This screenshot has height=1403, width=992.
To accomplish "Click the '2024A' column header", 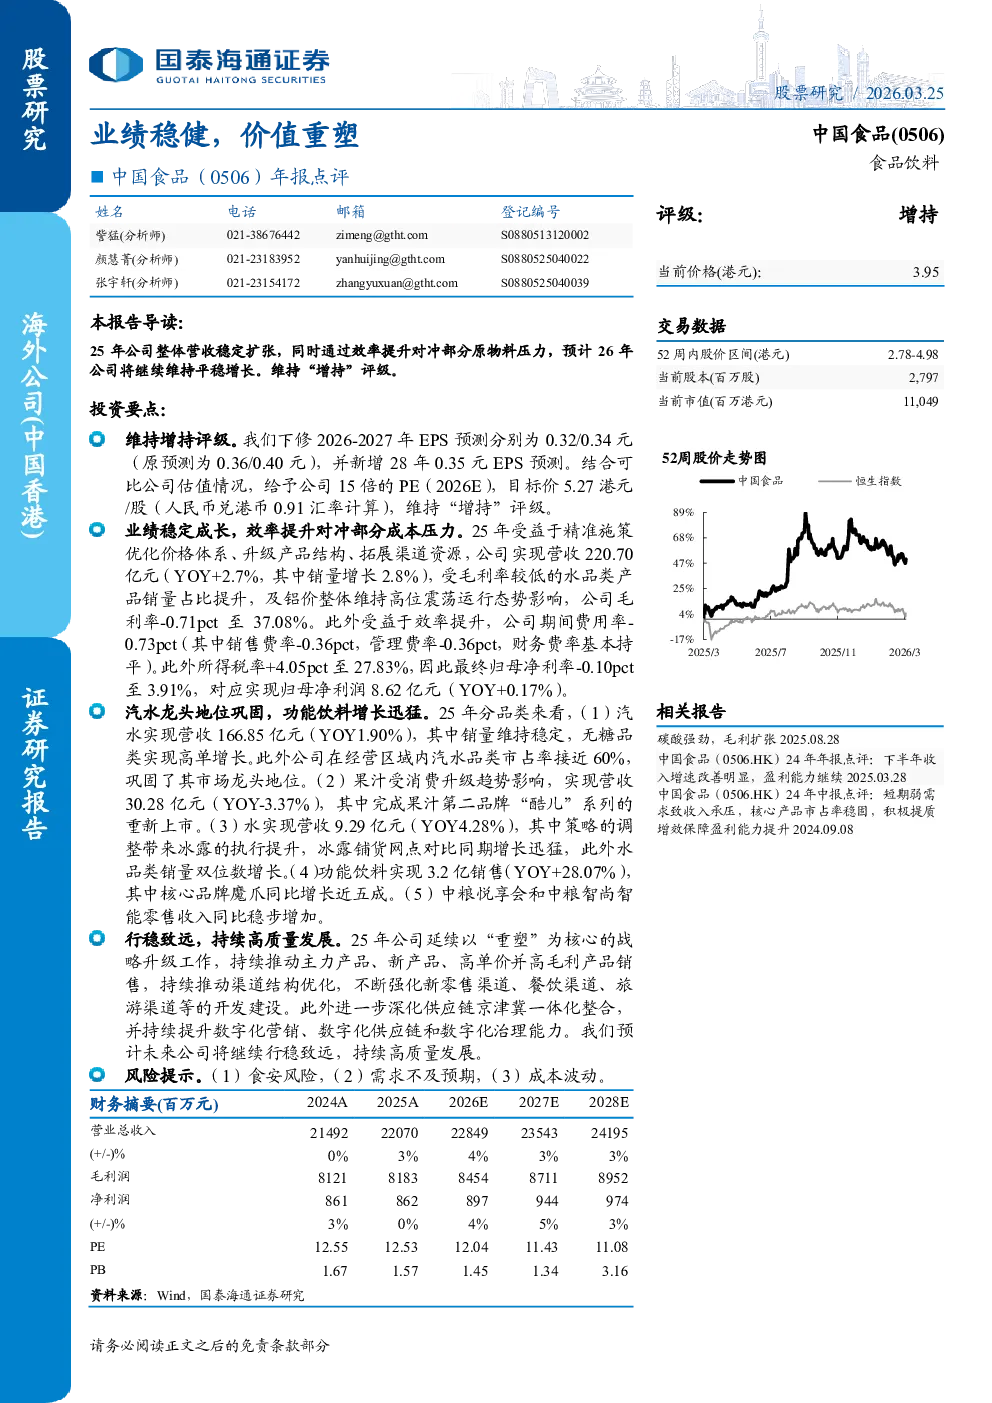I will tap(327, 1103).
